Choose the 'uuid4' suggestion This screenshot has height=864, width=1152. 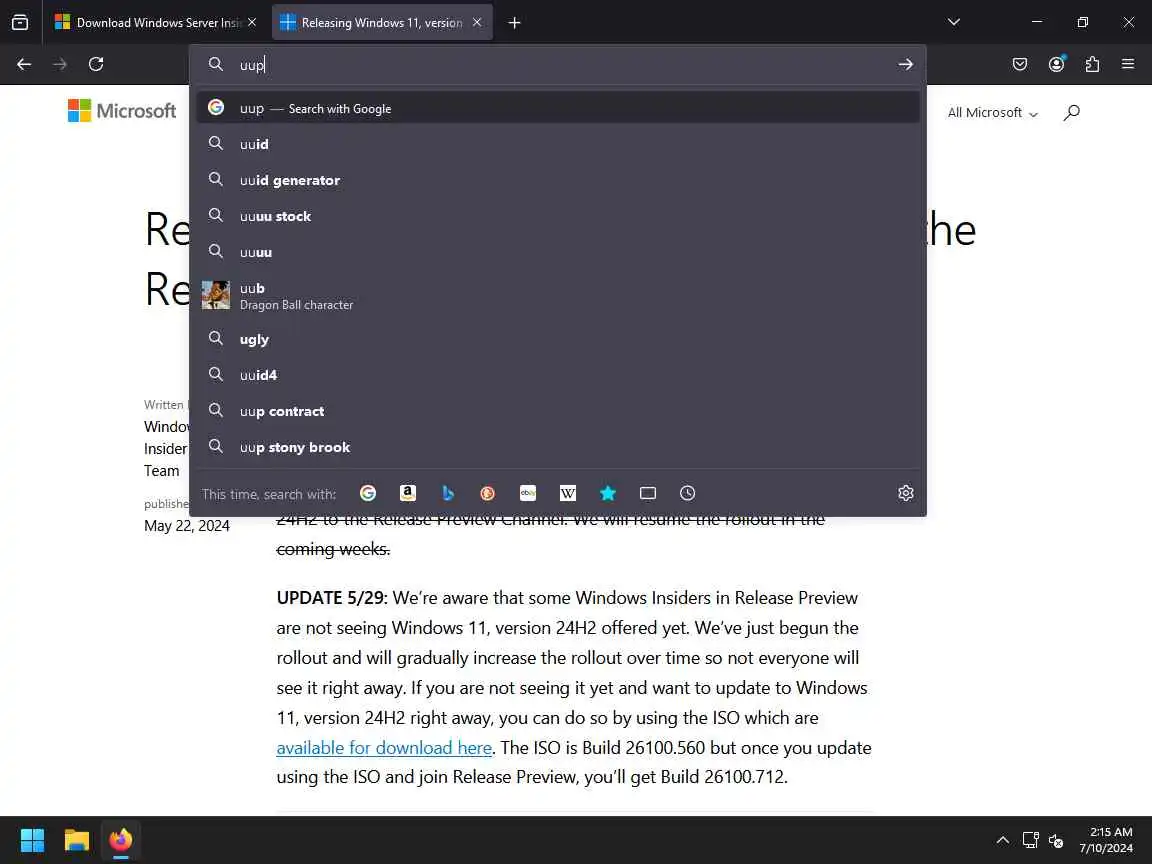pos(558,375)
